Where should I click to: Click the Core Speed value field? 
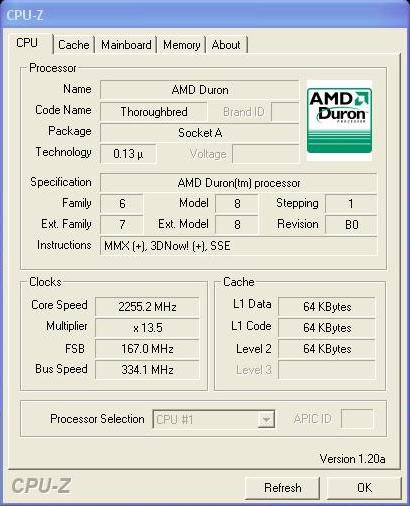click(147, 306)
